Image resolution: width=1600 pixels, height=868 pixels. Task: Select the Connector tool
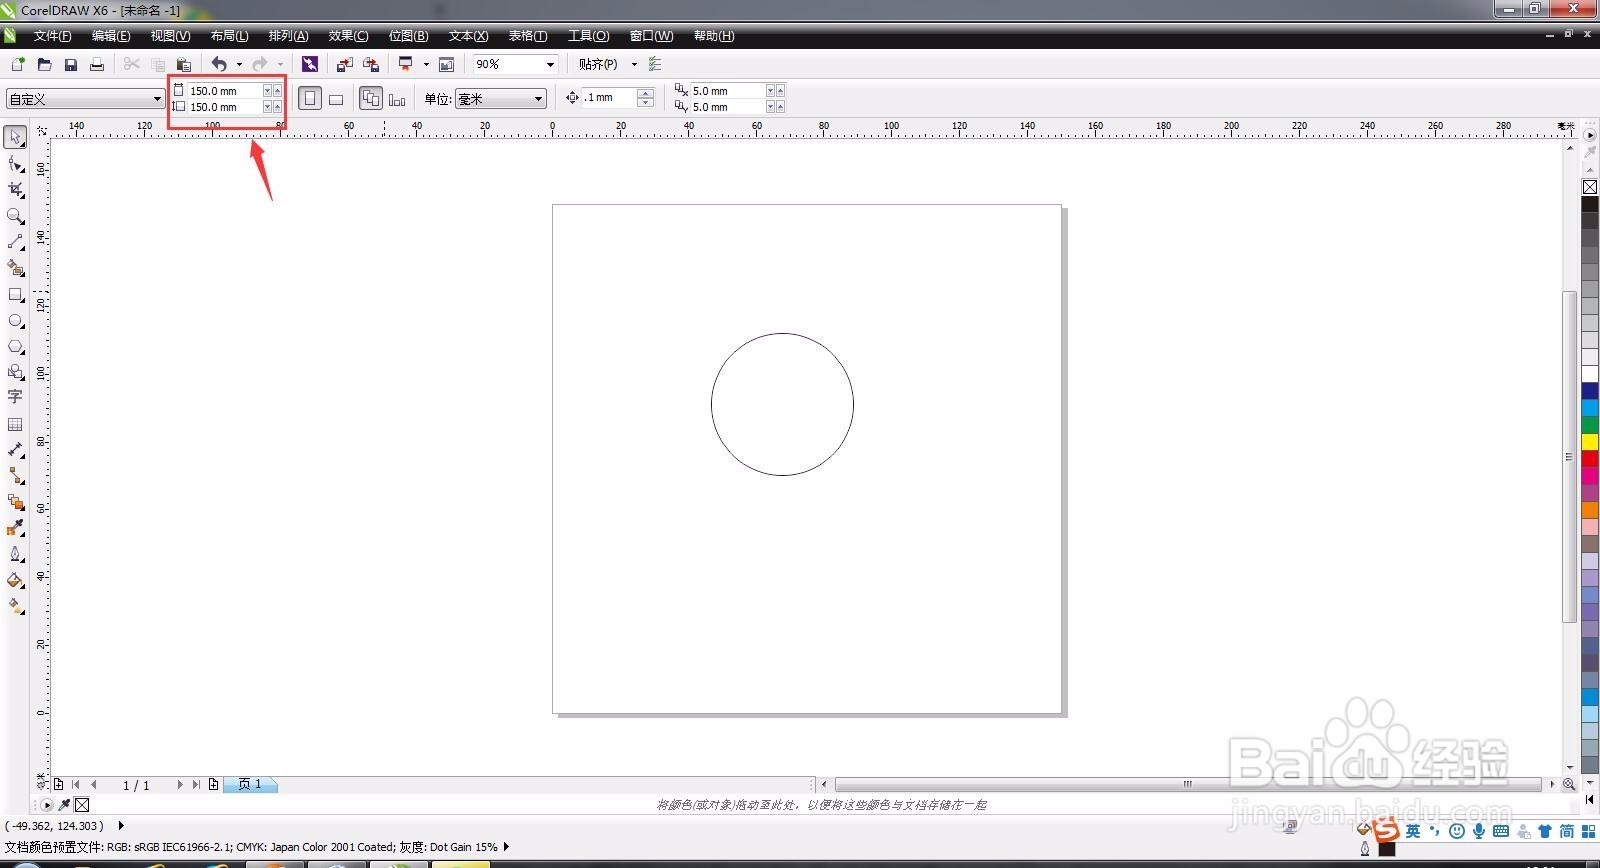click(16, 476)
